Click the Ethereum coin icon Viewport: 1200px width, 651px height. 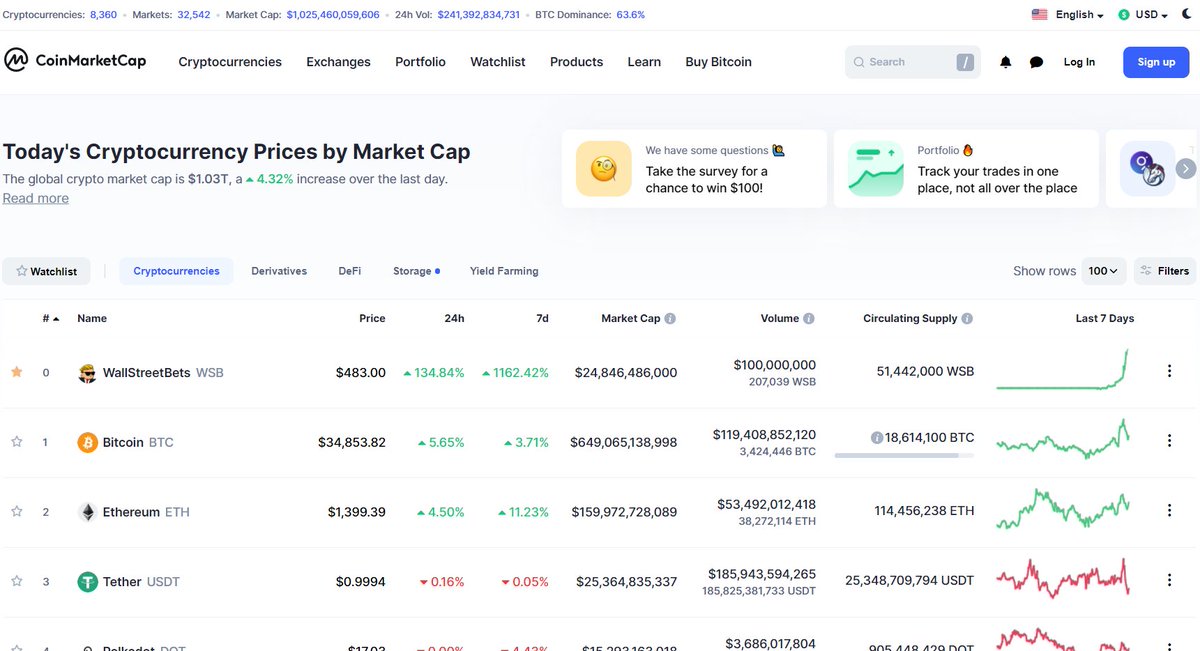pos(88,512)
